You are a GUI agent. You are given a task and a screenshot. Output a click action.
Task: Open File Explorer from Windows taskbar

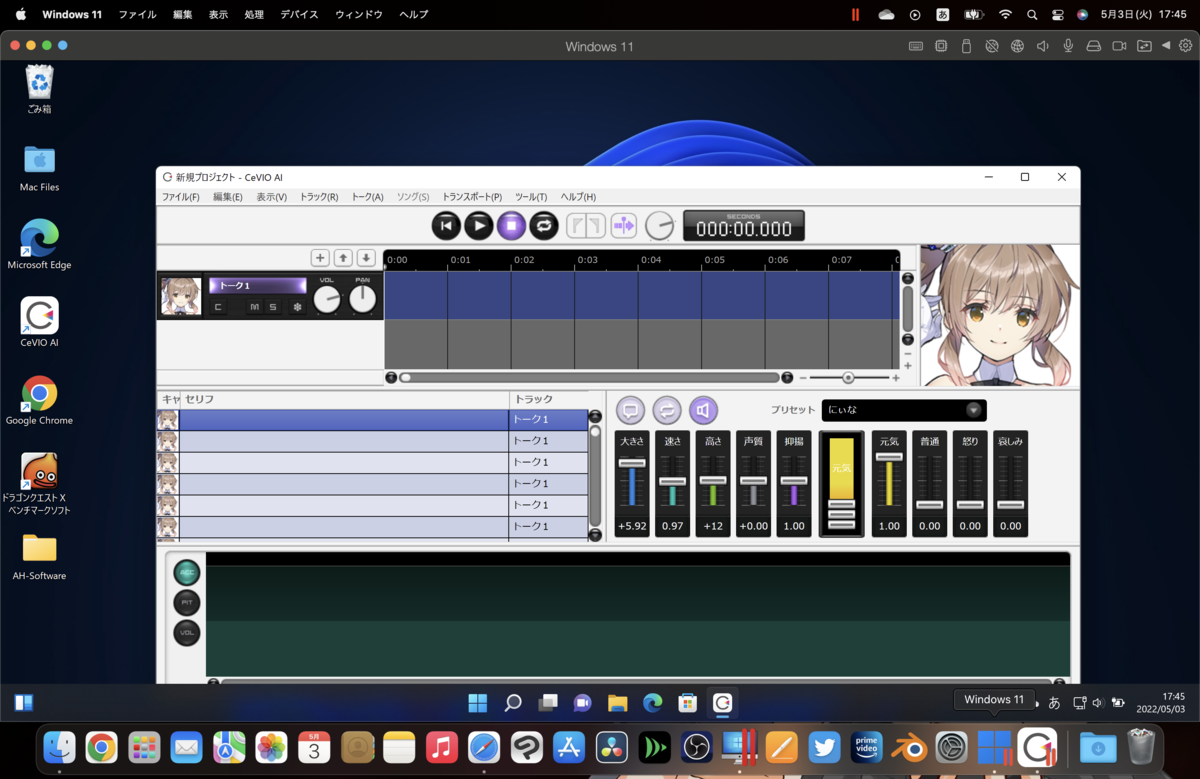tap(617, 703)
